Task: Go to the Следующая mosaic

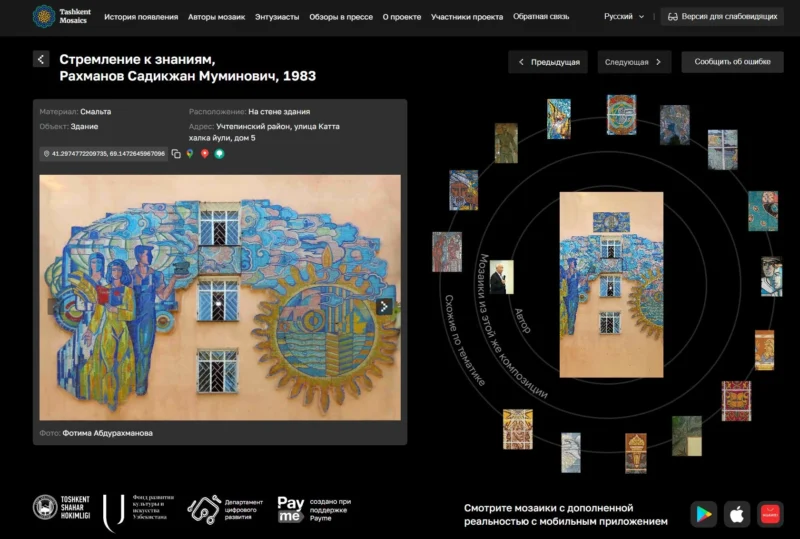Action: coord(633,62)
